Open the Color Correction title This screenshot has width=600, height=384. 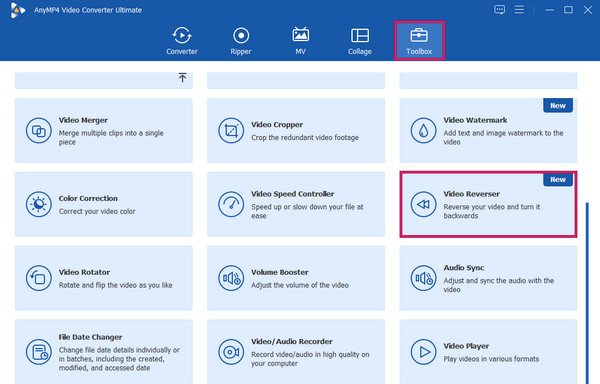[x=88, y=199]
